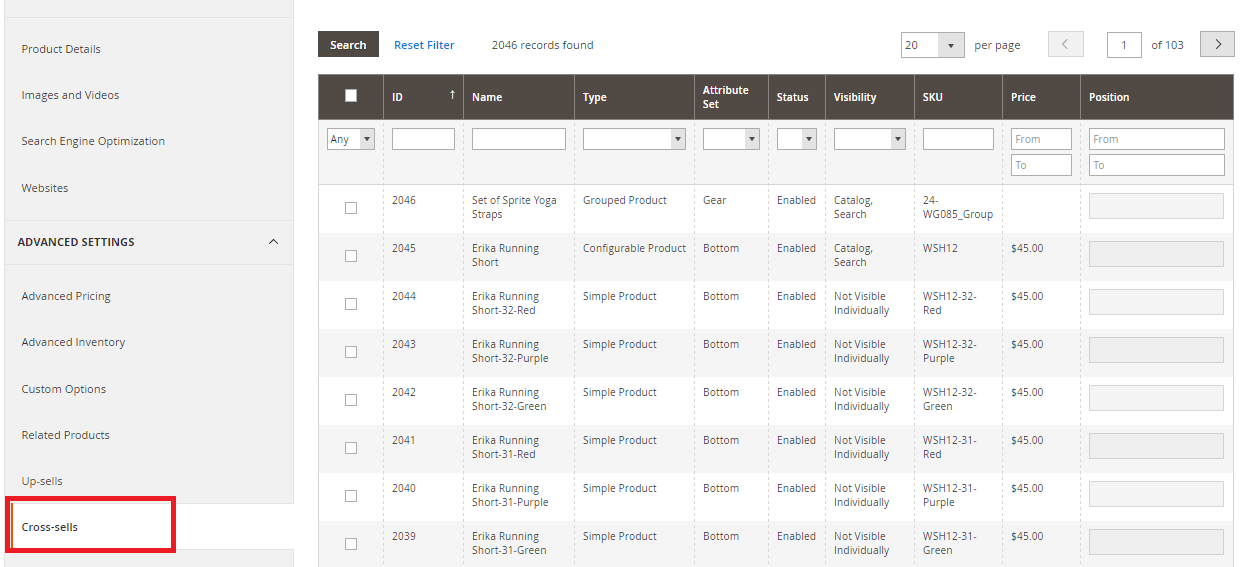Open the Type filter dropdown
Image resolution: width=1247 pixels, height=567 pixels.
click(634, 139)
